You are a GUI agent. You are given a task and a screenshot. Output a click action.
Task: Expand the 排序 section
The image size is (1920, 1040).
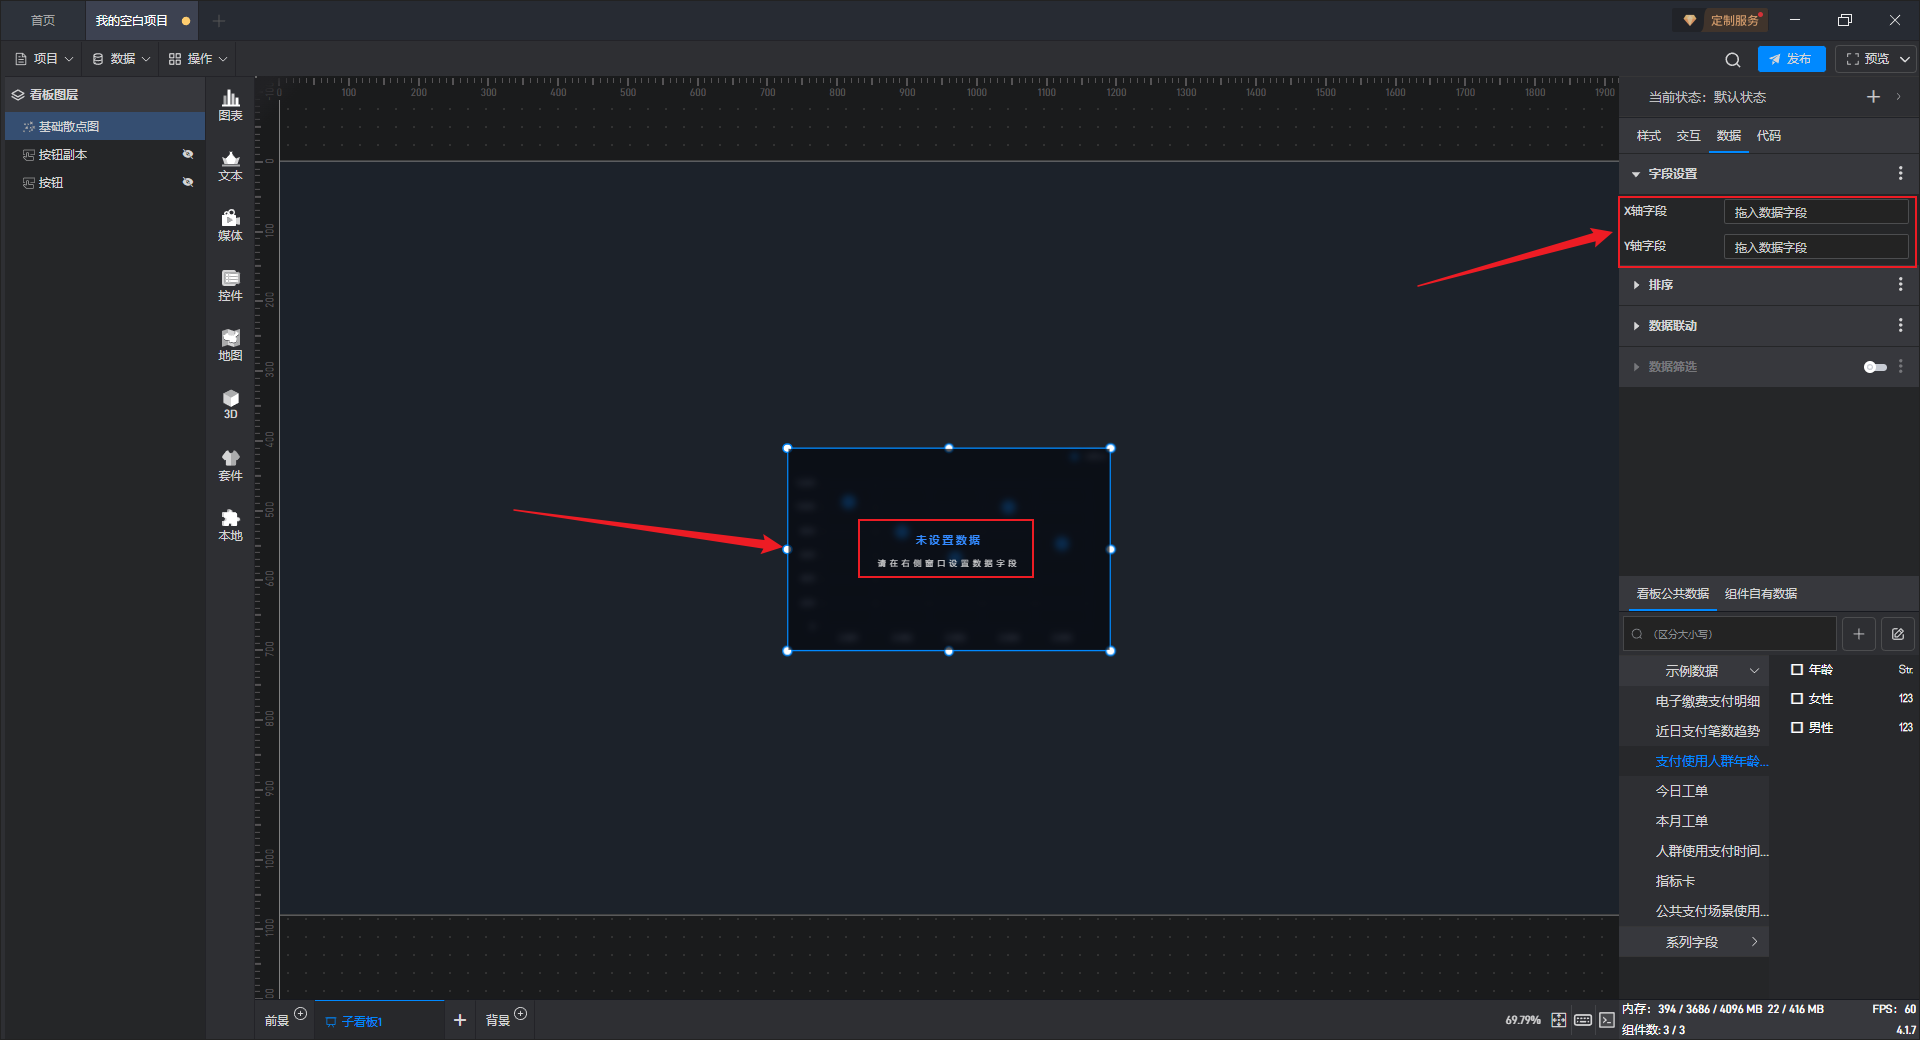1636,285
